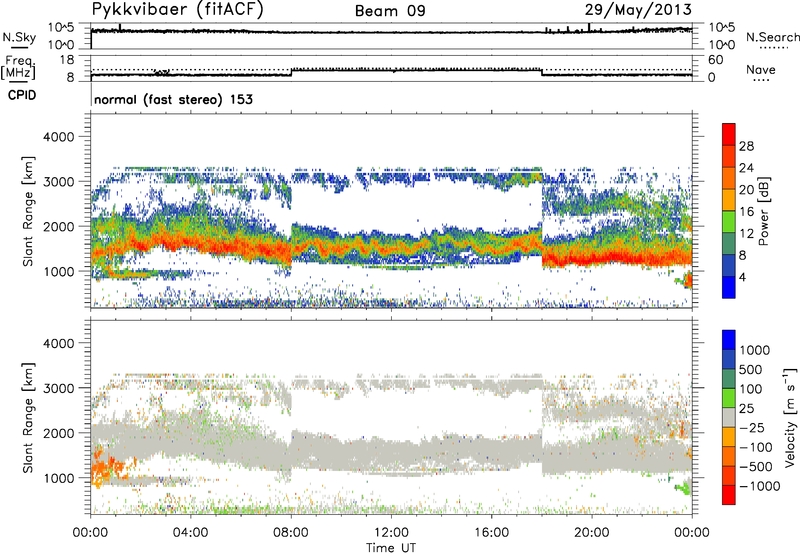Click the '08:00' time tick label
800x554 pixels.
[x=291, y=533]
